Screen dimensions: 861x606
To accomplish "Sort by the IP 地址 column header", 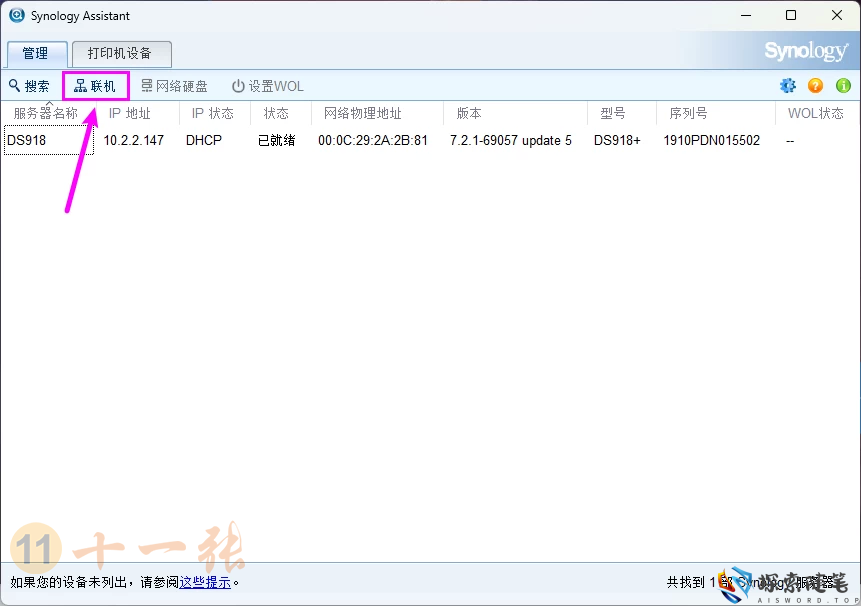I will tap(130, 113).
